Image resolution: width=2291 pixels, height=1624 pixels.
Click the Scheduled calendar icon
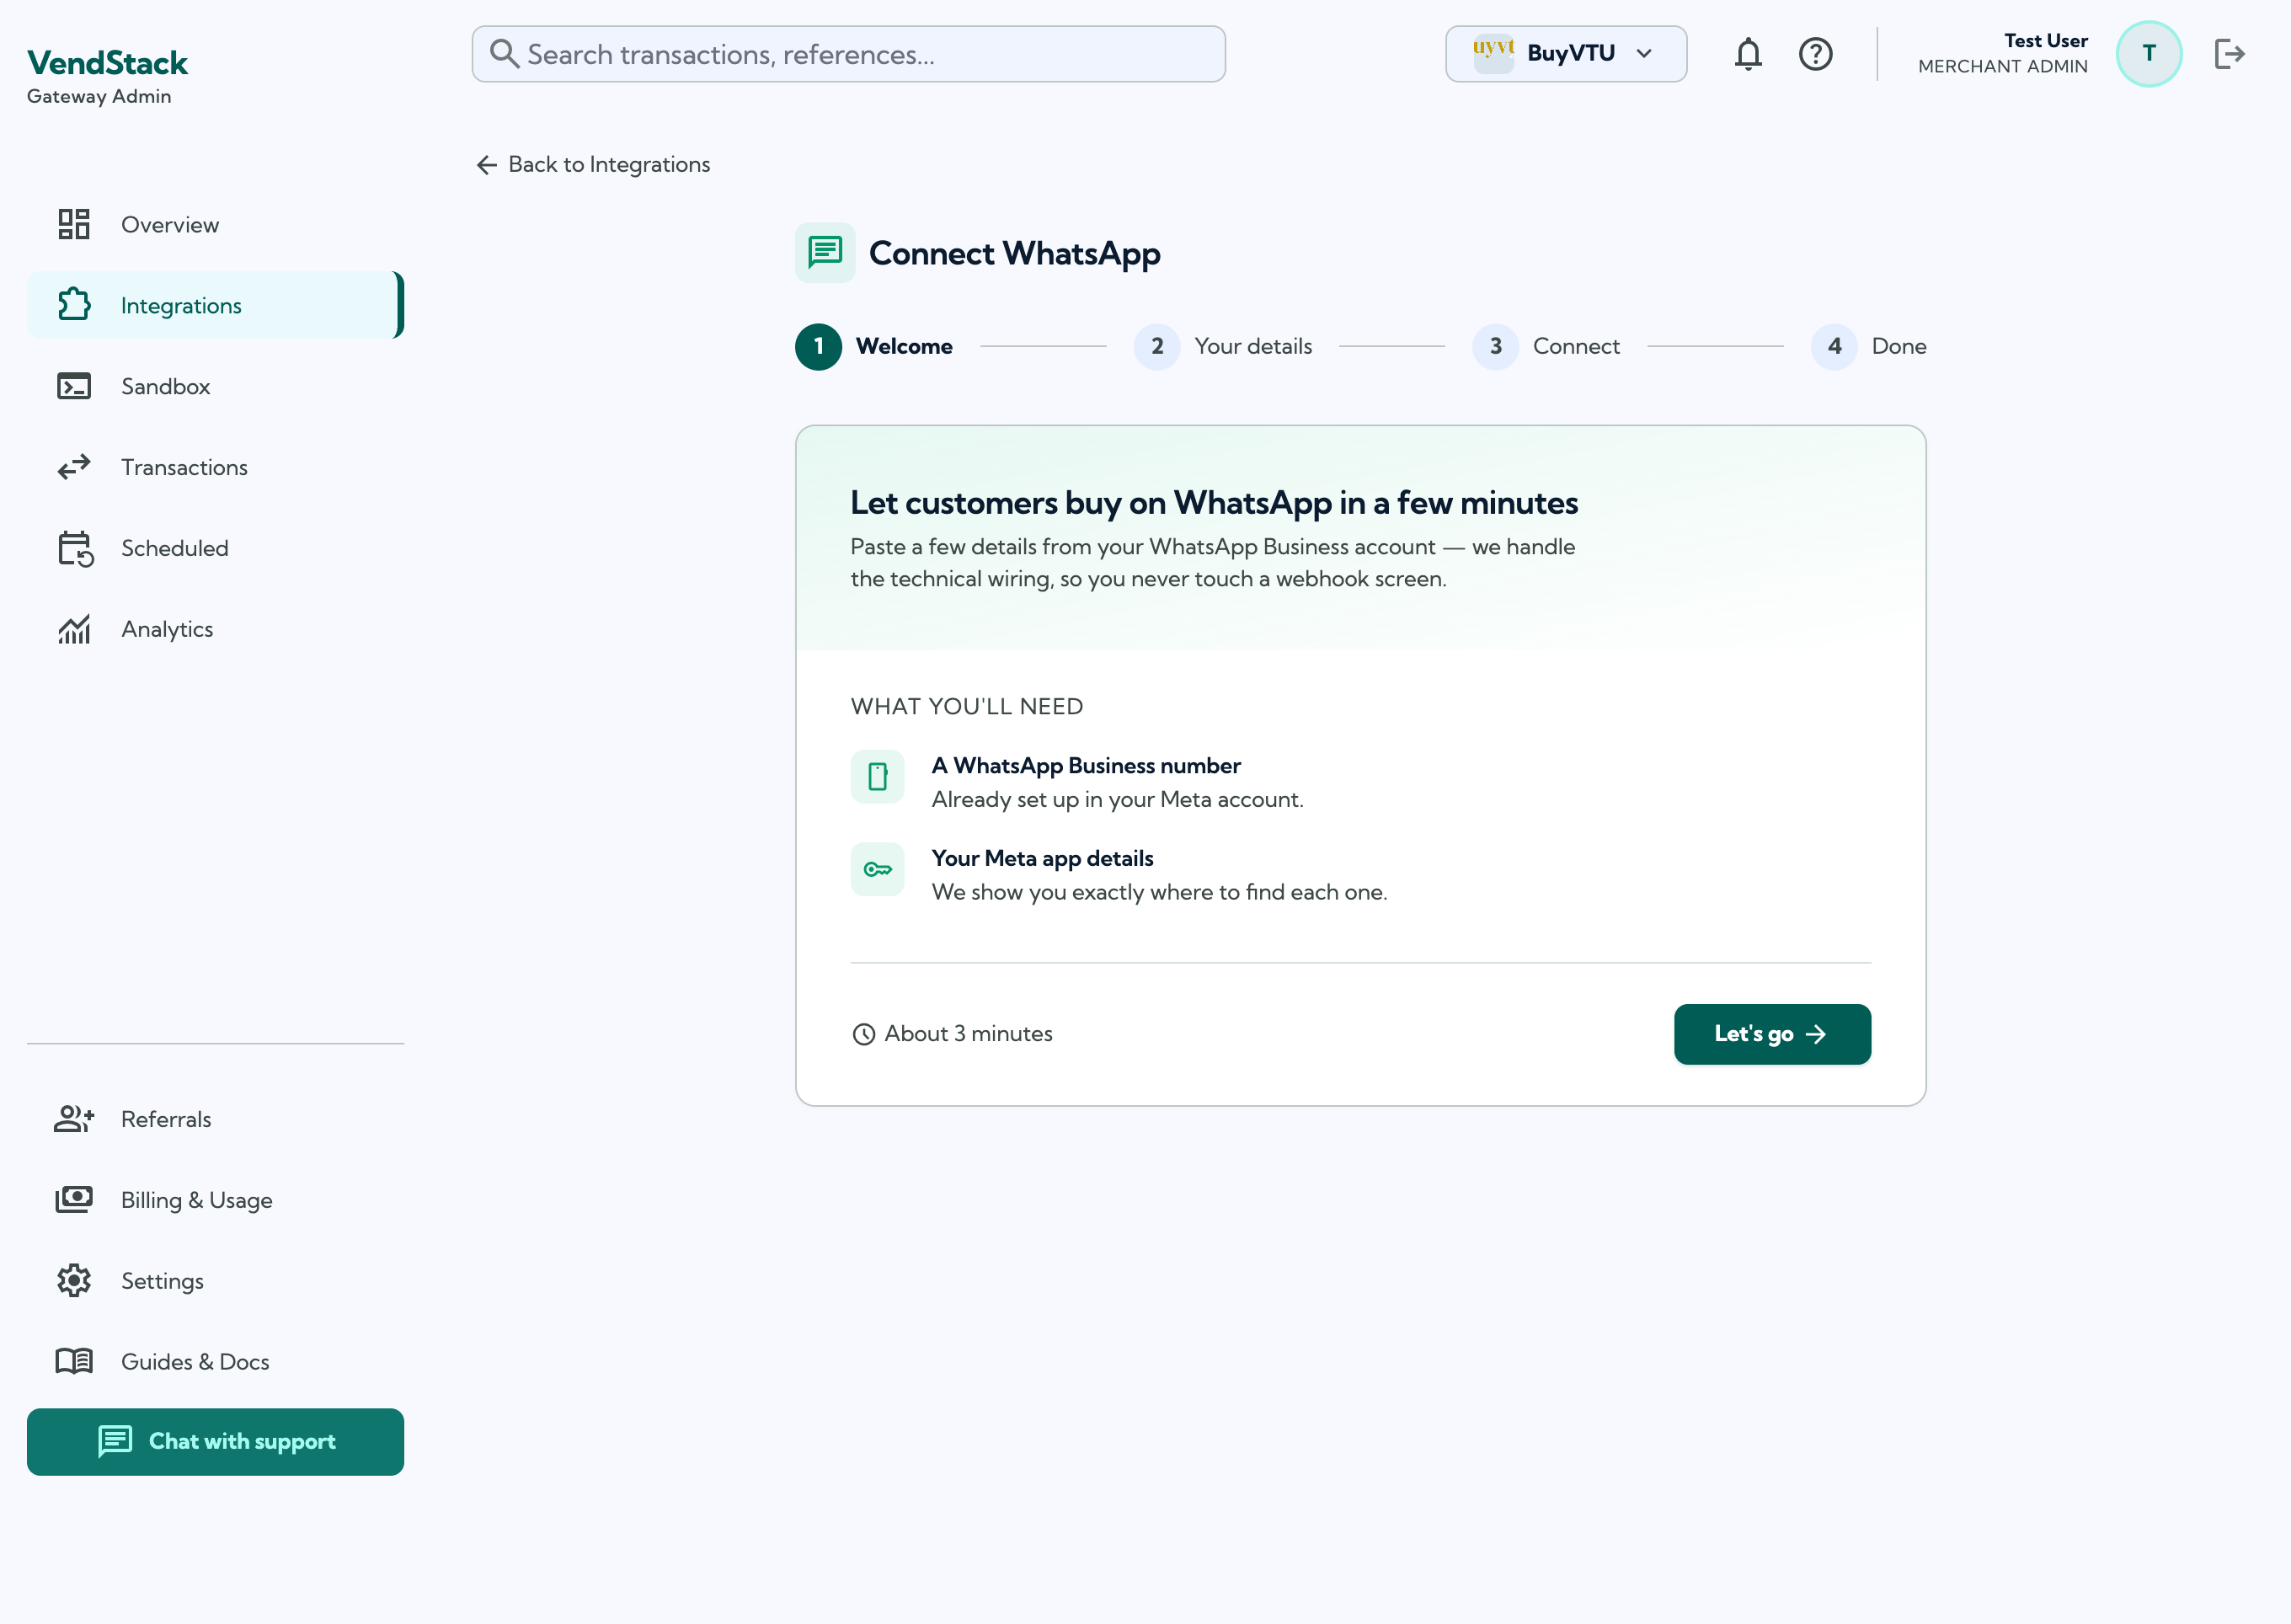75,548
